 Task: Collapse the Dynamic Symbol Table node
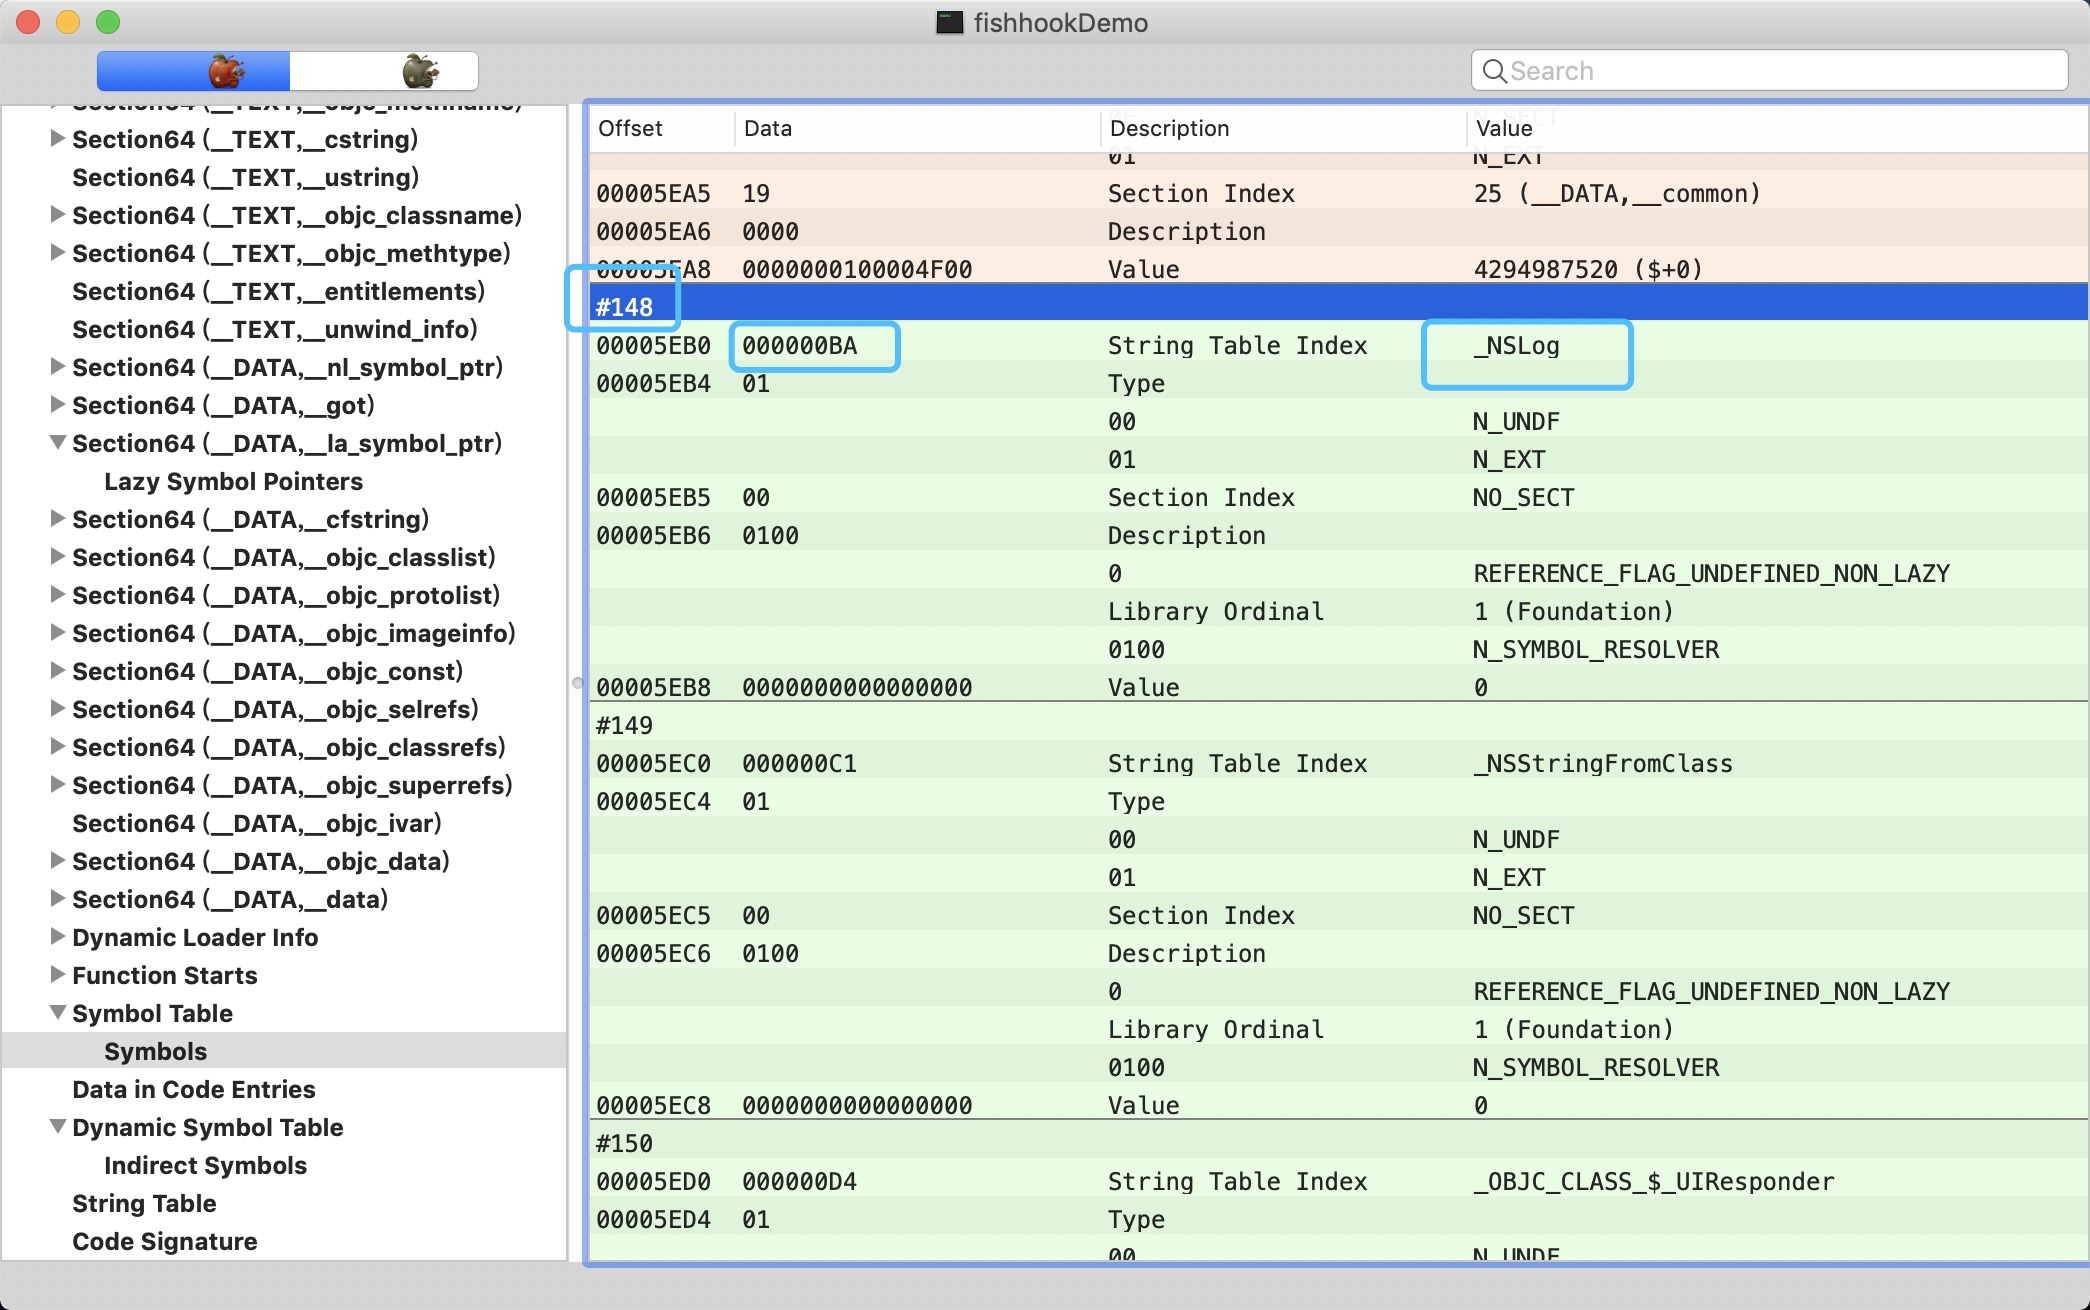pos(58,1127)
